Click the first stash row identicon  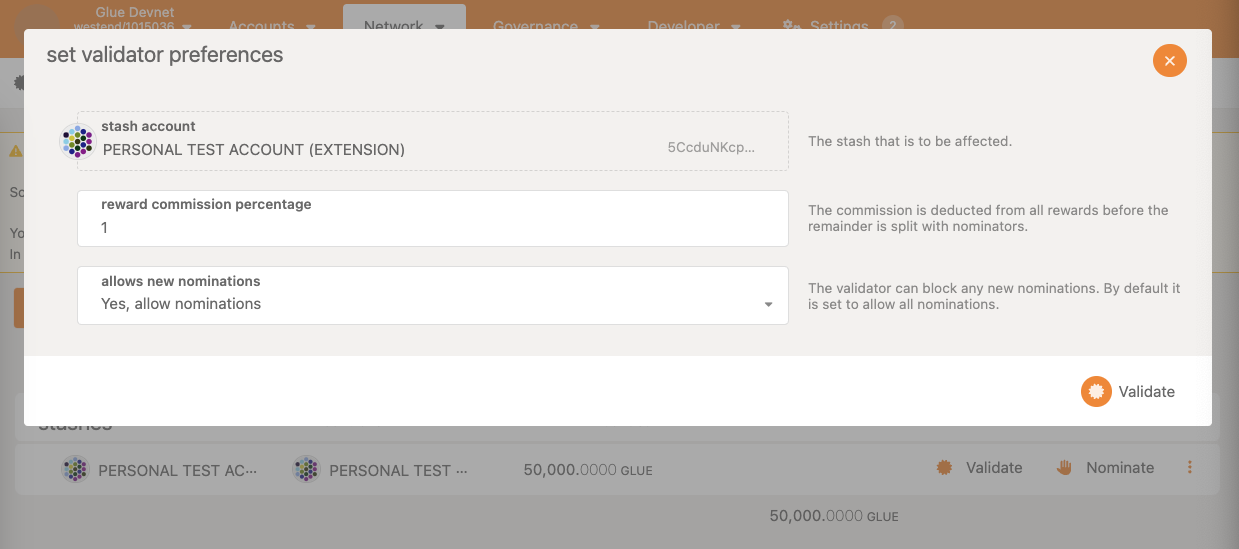(x=76, y=469)
